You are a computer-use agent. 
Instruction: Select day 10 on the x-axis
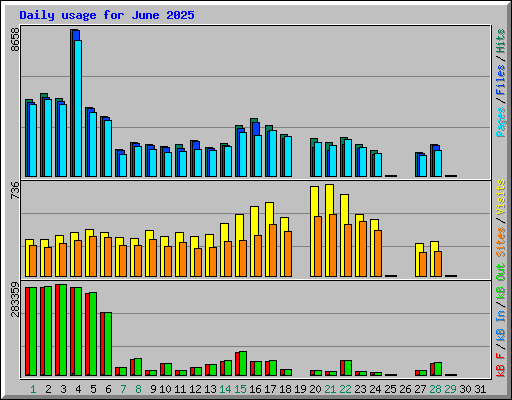coord(165,389)
